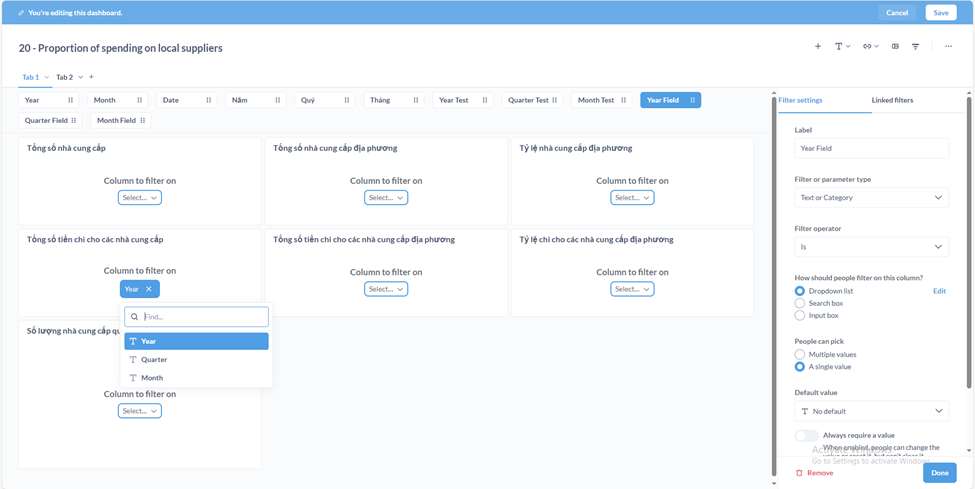
Task: Switch to the Linked filters tab
Action: pos(892,100)
